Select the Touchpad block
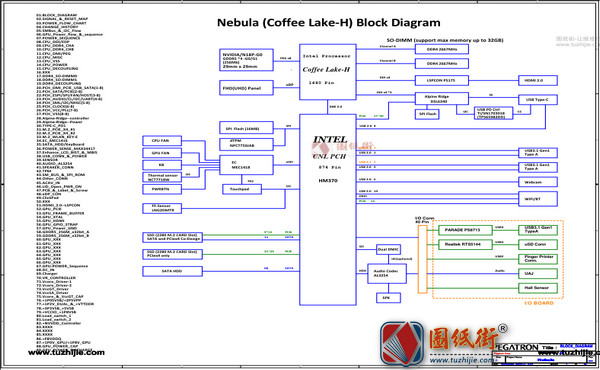 pyautogui.click(x=242, y=189)
